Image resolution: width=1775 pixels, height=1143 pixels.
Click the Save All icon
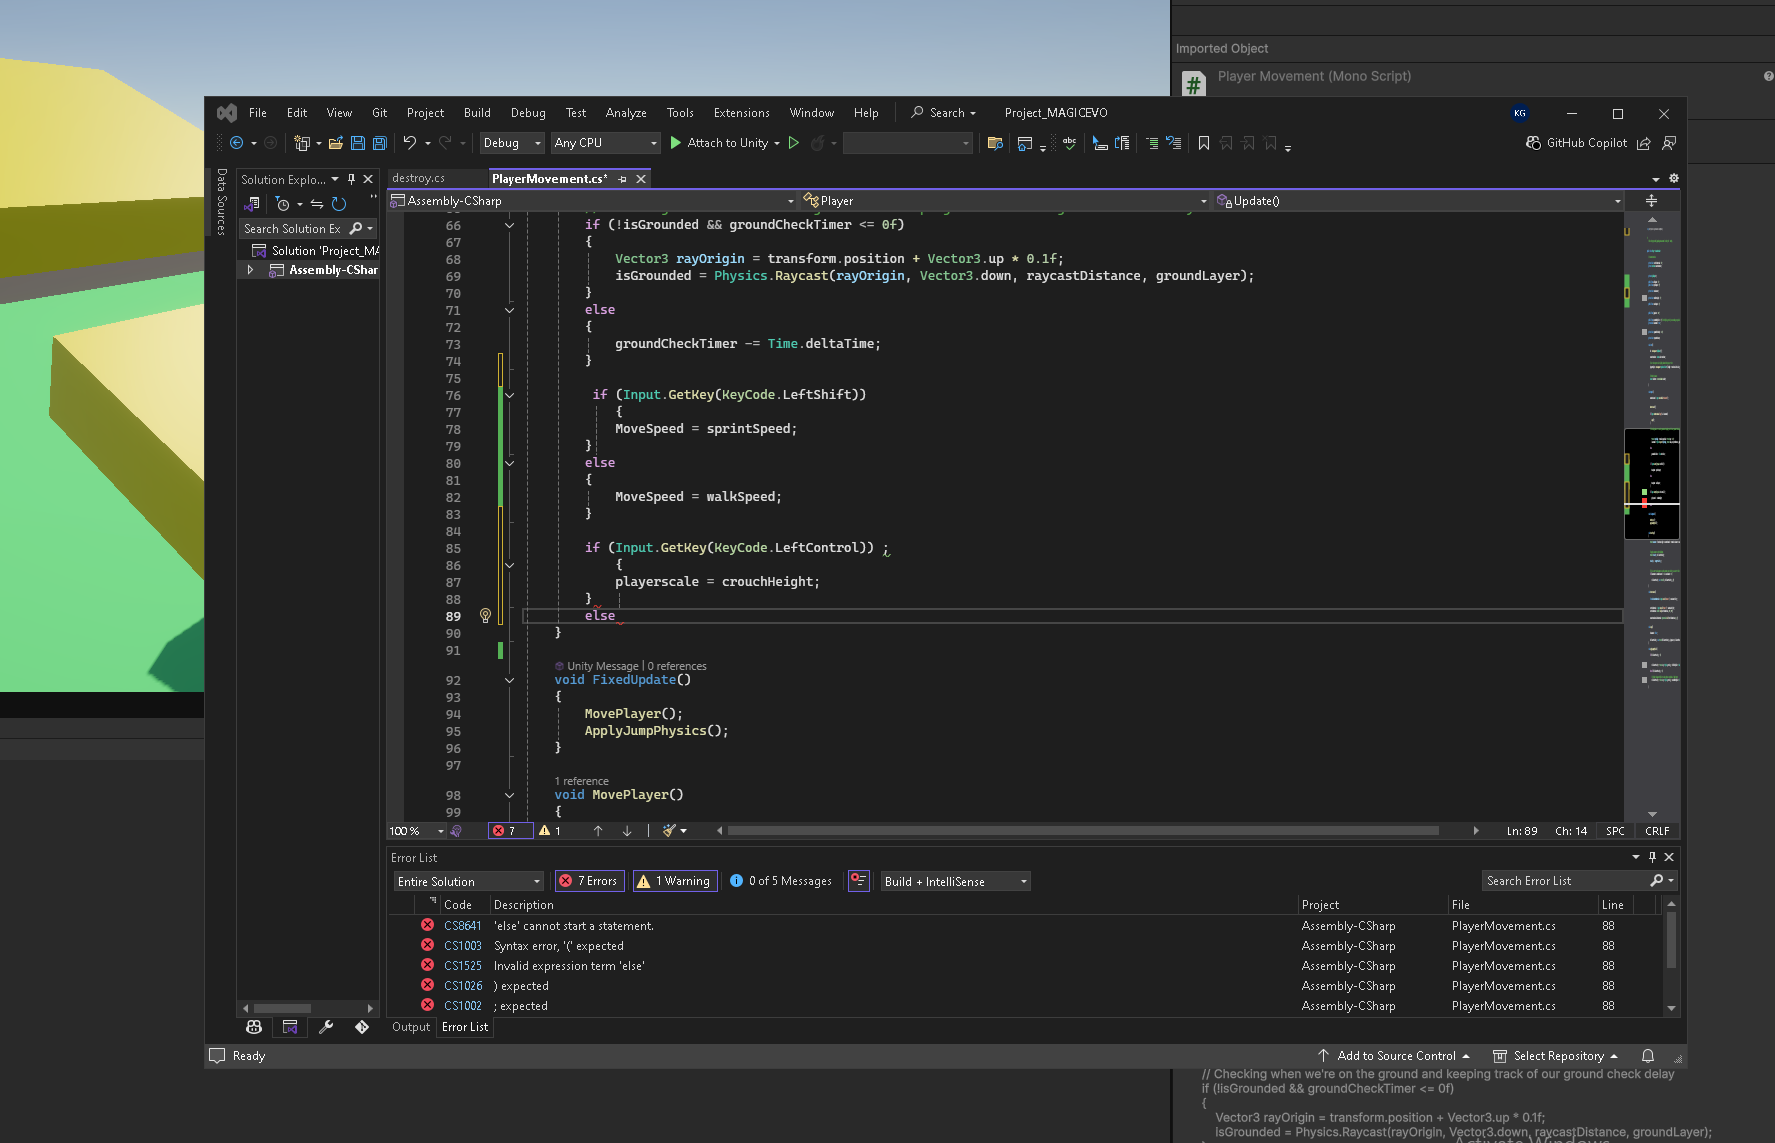(x=380, y=143)
